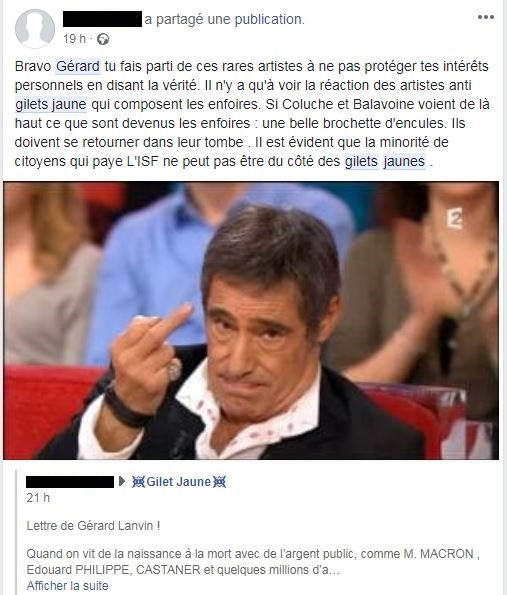Open the shared photo of the man
The image size is (507, 595).
click(251, 321)
